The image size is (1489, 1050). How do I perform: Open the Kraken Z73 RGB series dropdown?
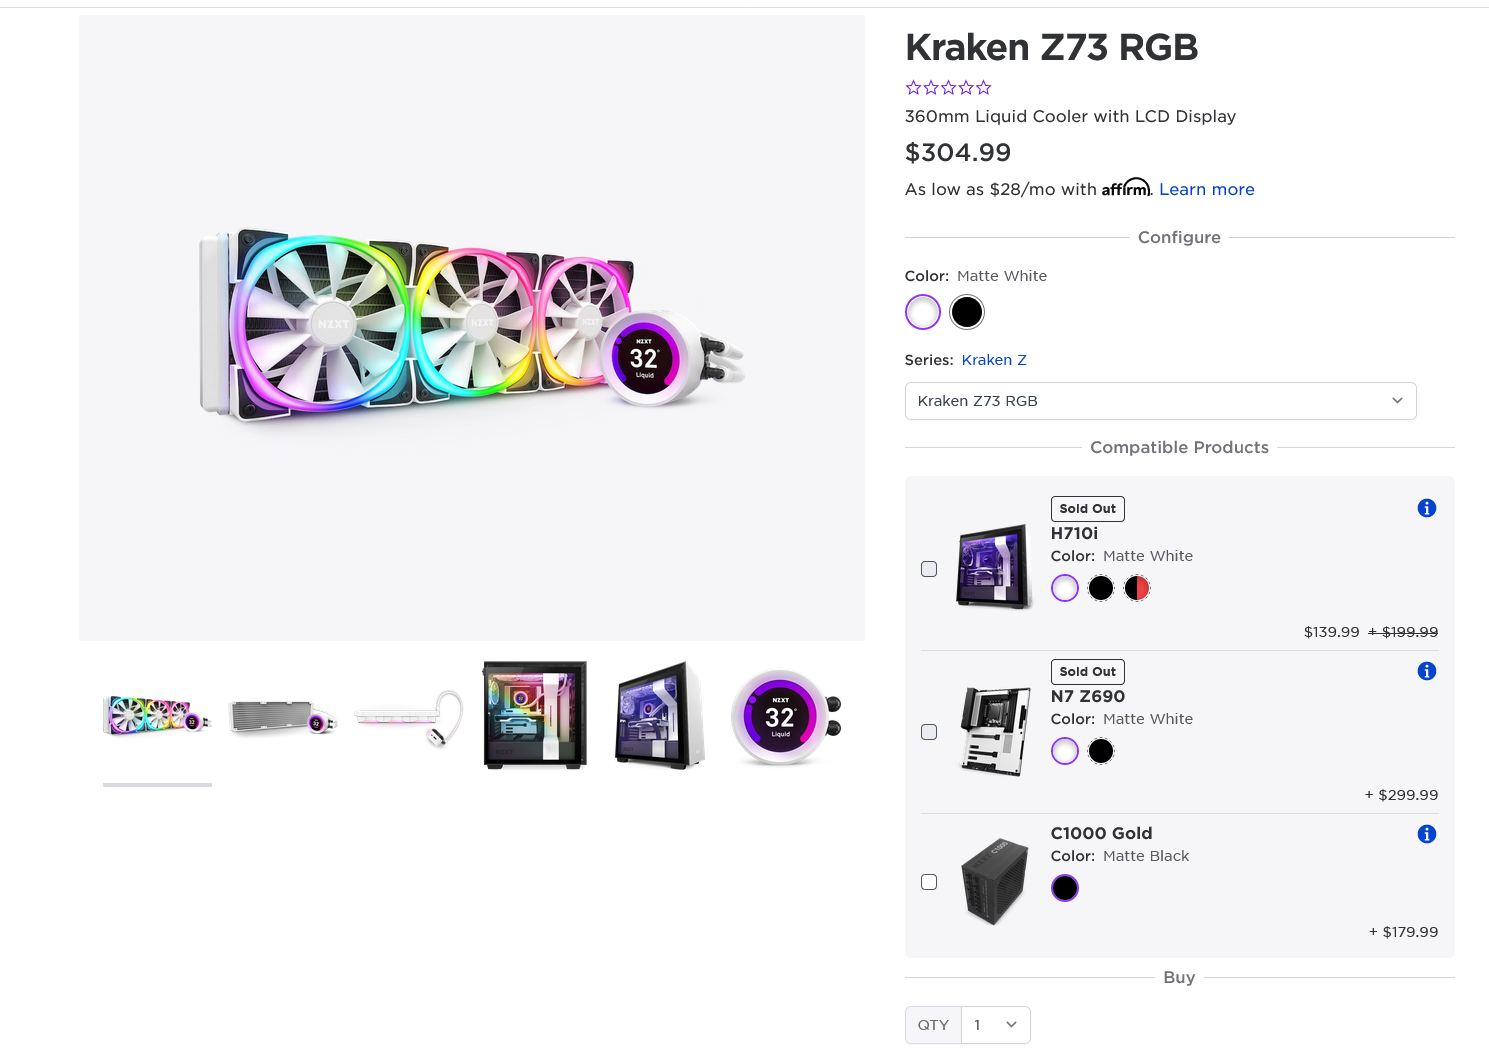(1160, 401)
